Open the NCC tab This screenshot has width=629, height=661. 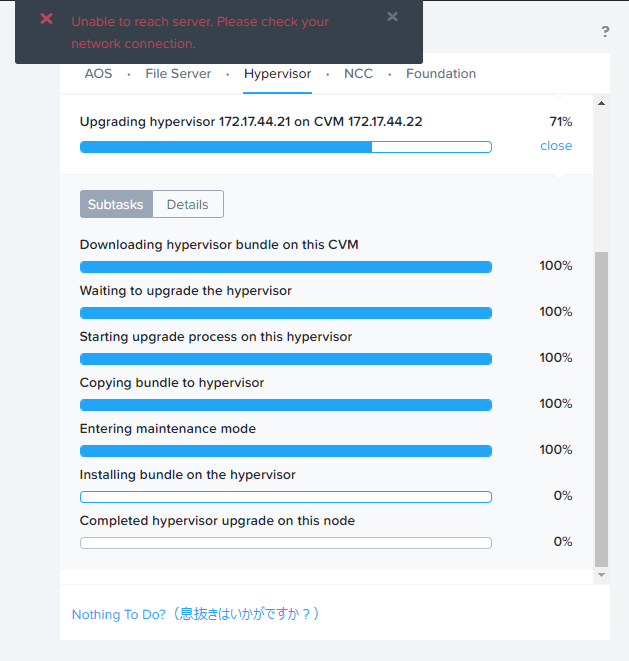click(x=358, y=74)
